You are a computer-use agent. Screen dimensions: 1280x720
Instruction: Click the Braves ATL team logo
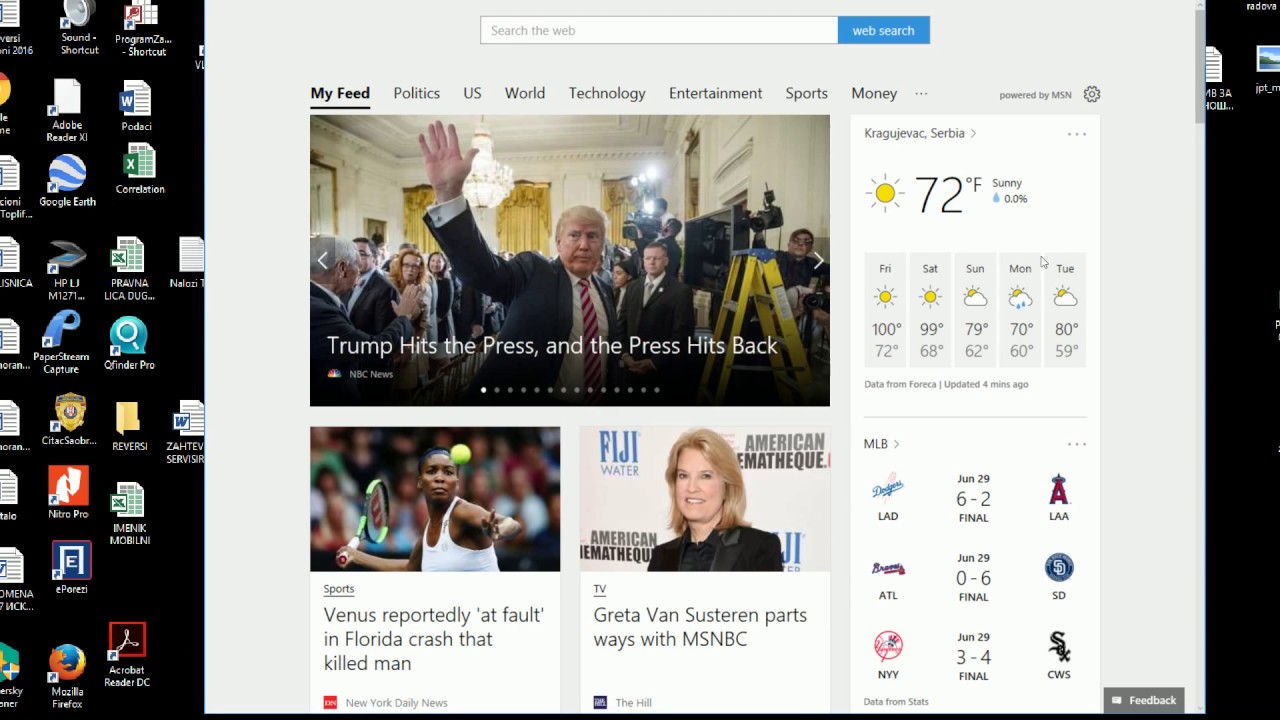888,569
